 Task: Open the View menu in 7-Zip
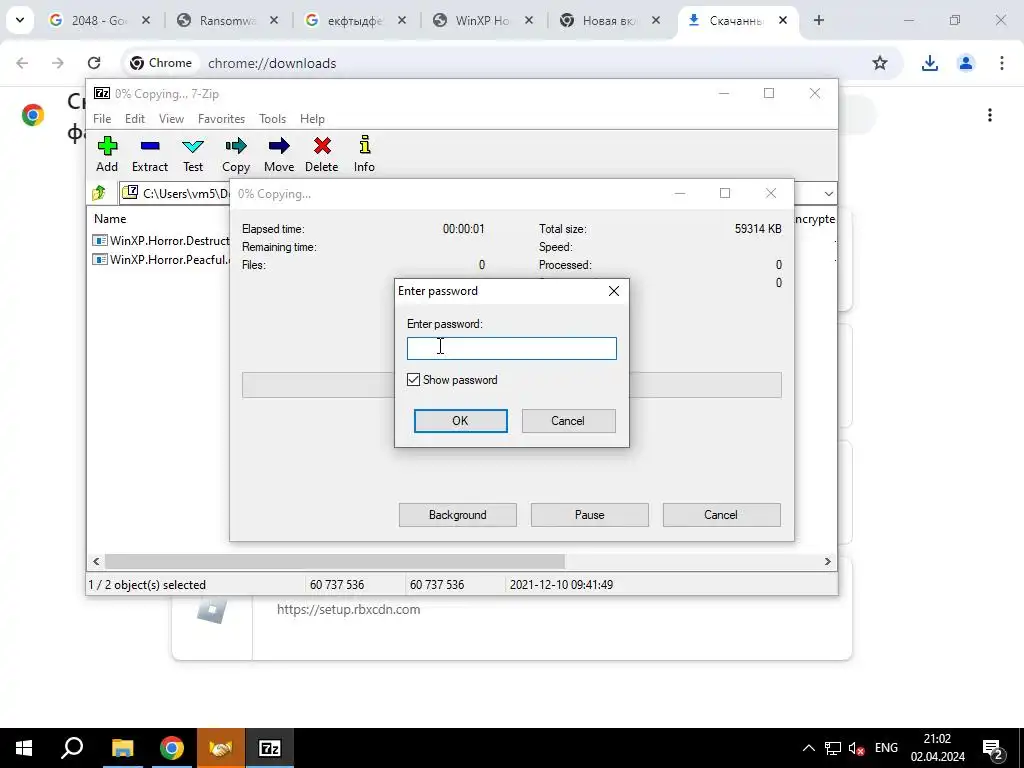click(x=171, y=119)
